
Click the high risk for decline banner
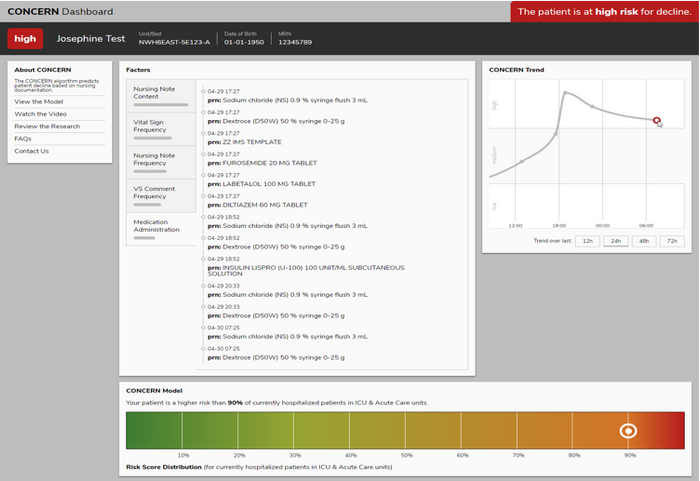[x=604, y=12]
